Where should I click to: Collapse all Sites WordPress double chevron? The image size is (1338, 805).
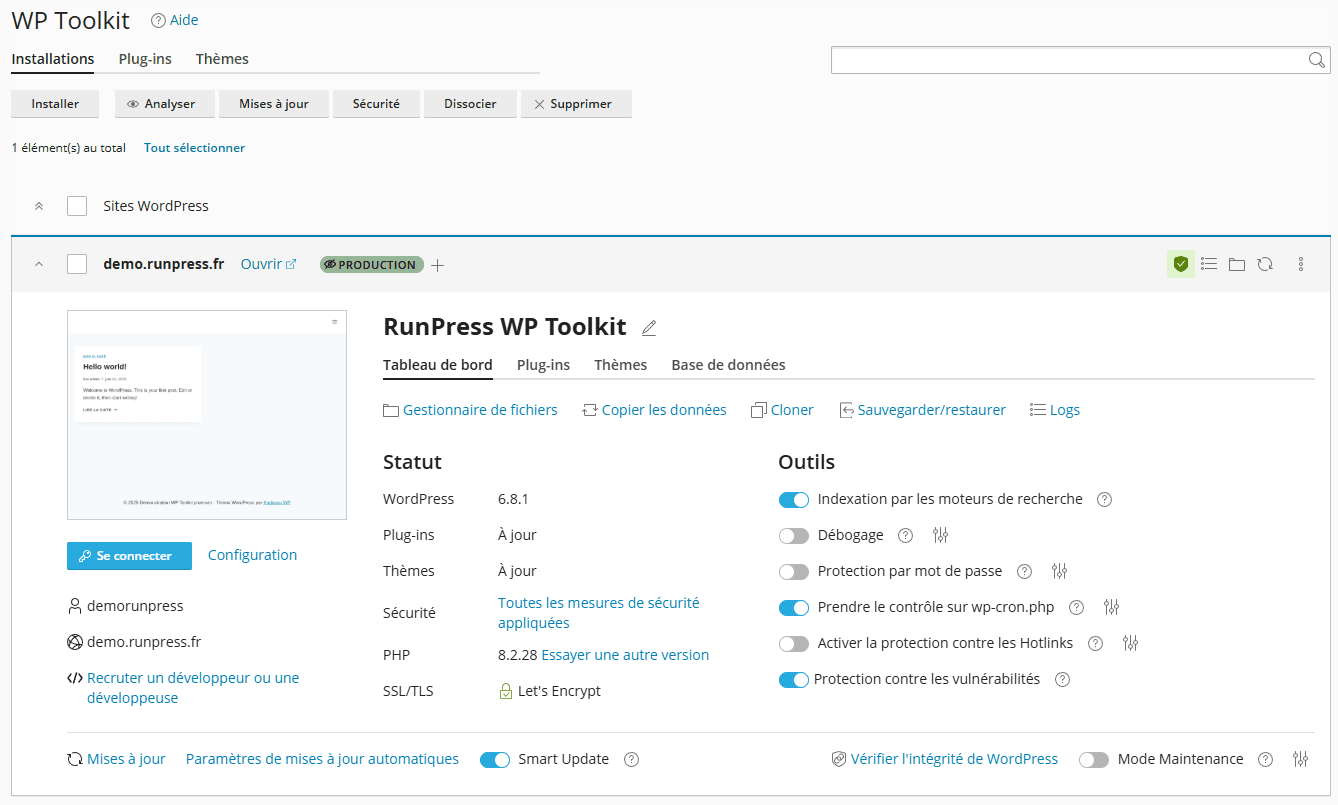(x=39, y=206)
